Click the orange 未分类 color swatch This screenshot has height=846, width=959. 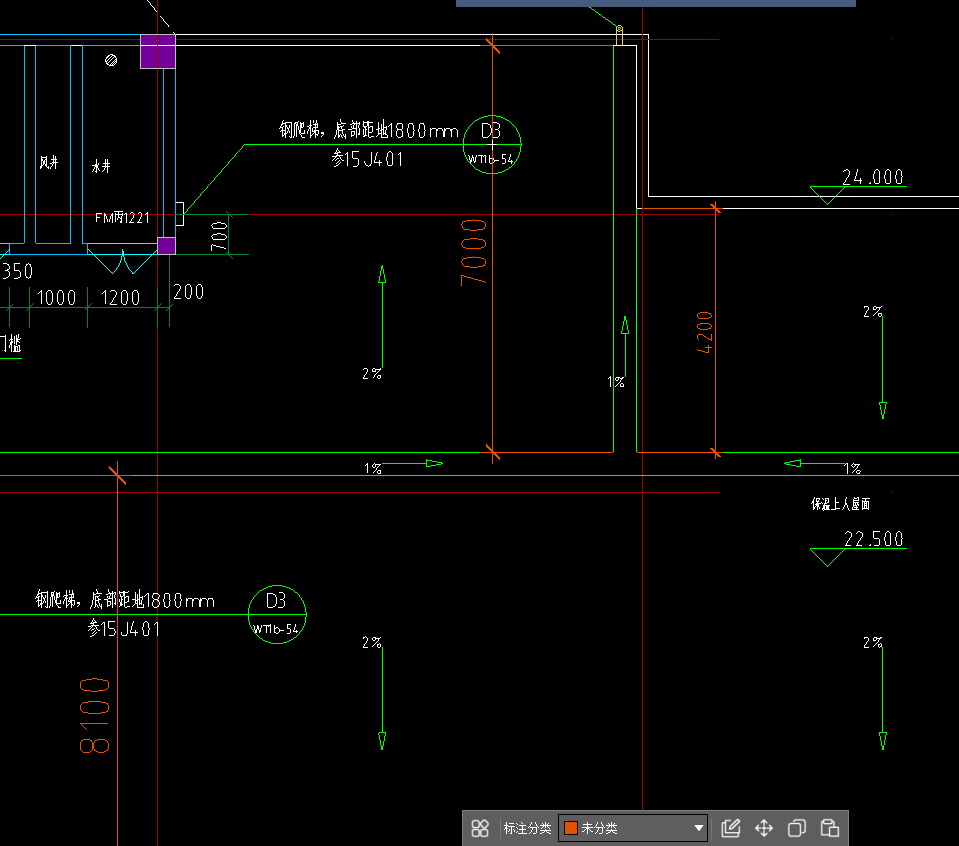click(x=571, y=828)
